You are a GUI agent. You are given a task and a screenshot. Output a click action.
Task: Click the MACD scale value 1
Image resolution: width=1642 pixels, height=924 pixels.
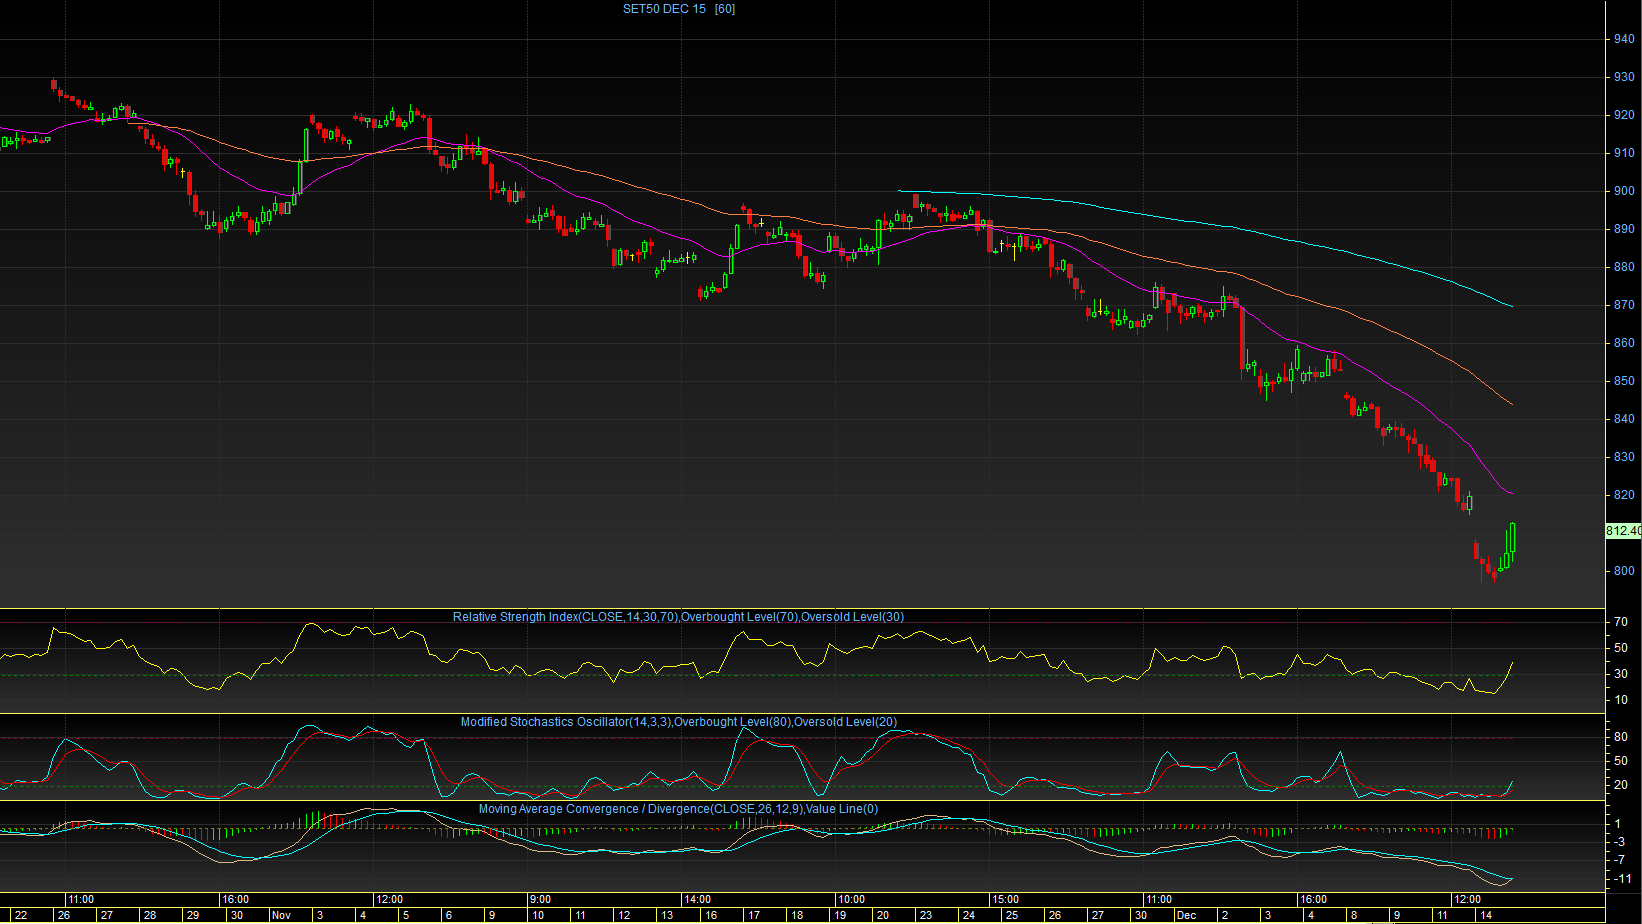pyautogui.click(x=1618, y=824)
